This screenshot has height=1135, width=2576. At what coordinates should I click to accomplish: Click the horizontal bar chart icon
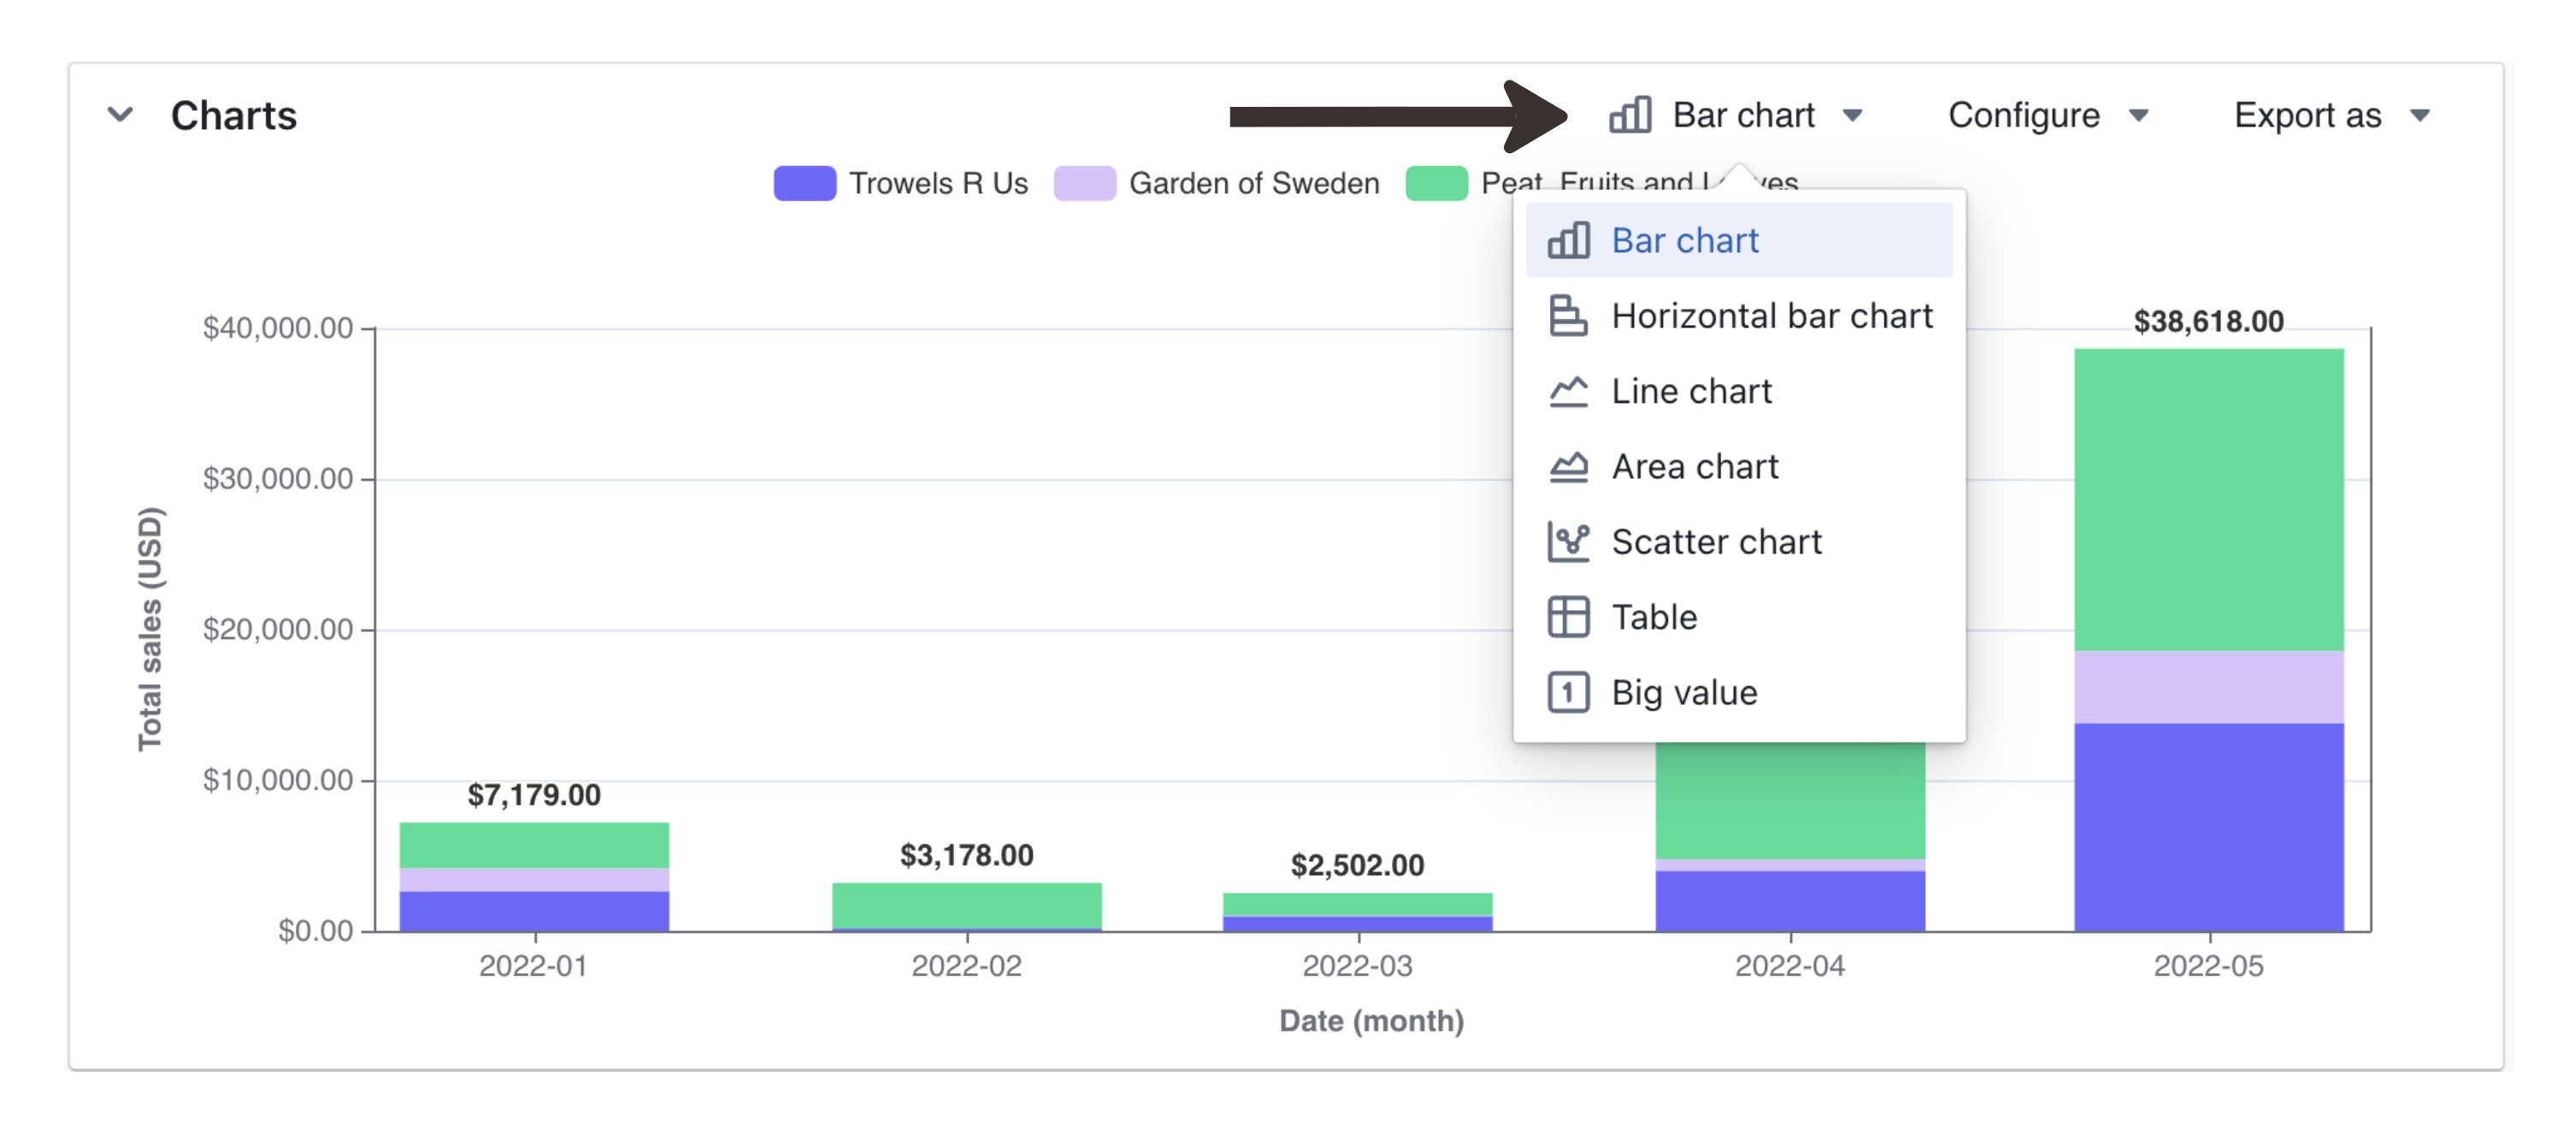[x=1568, y=316]
